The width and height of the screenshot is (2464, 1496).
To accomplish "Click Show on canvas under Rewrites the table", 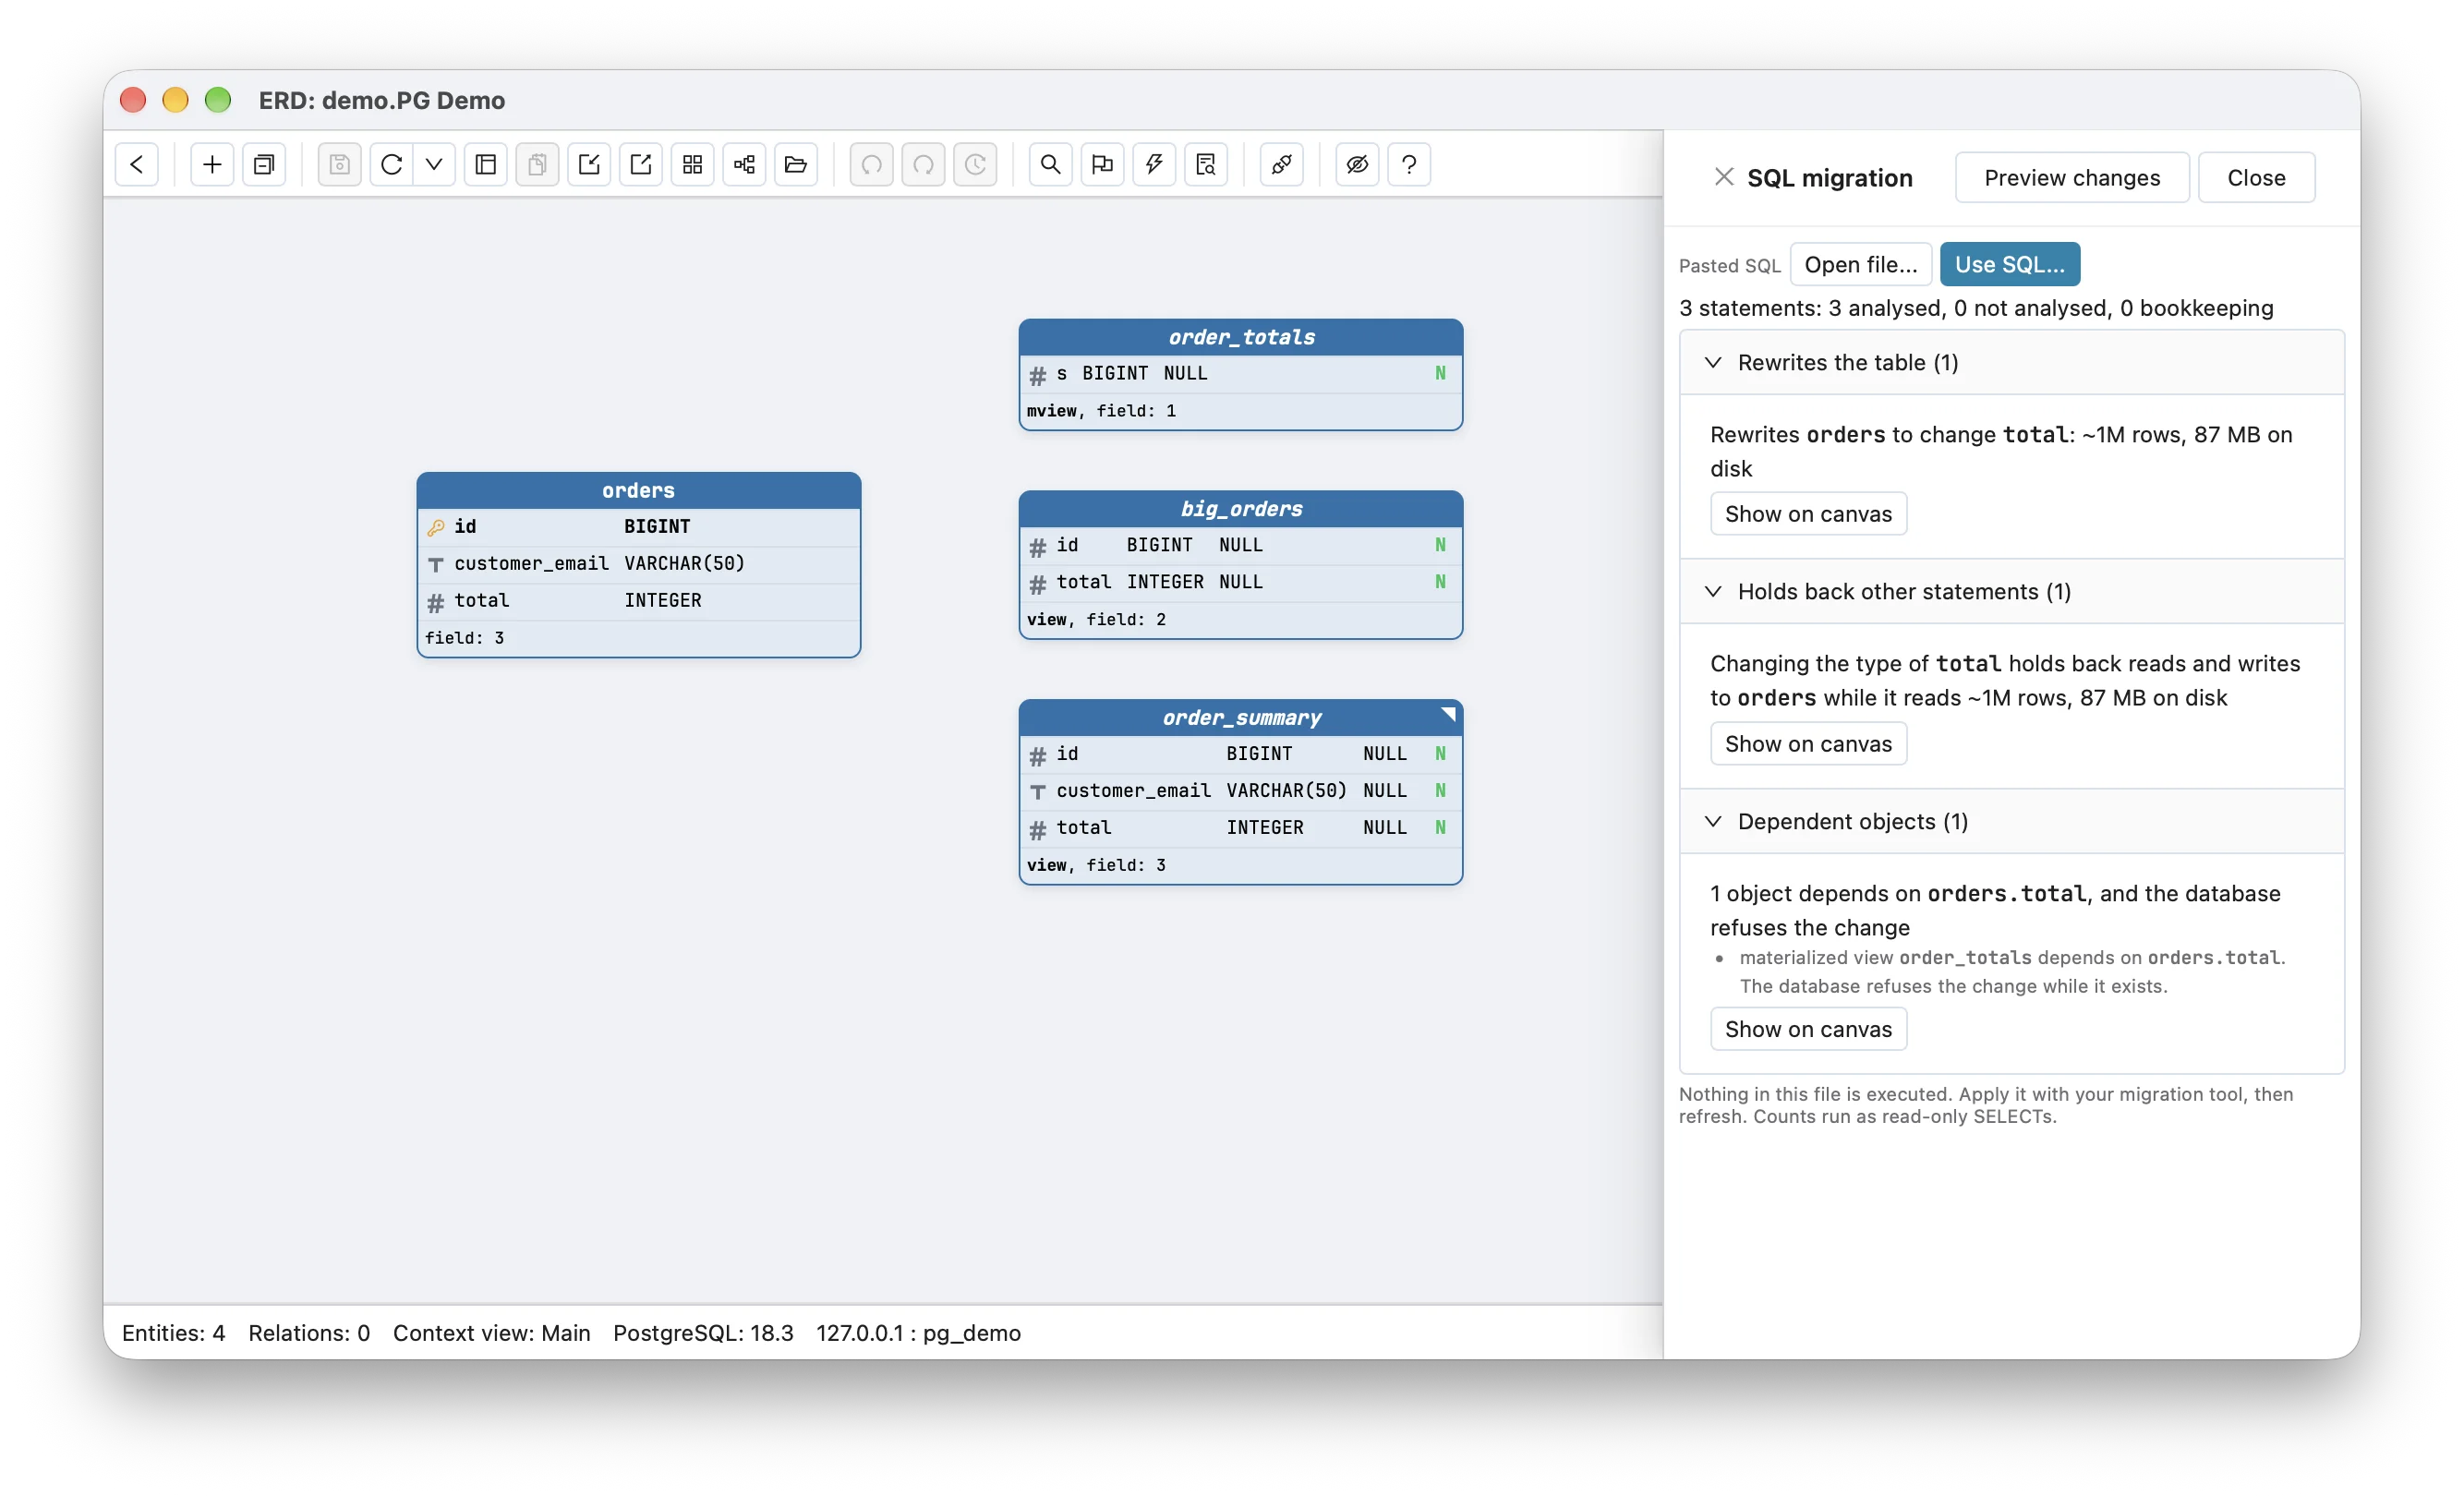I will pyautogui.click(x=1808, y=514).
